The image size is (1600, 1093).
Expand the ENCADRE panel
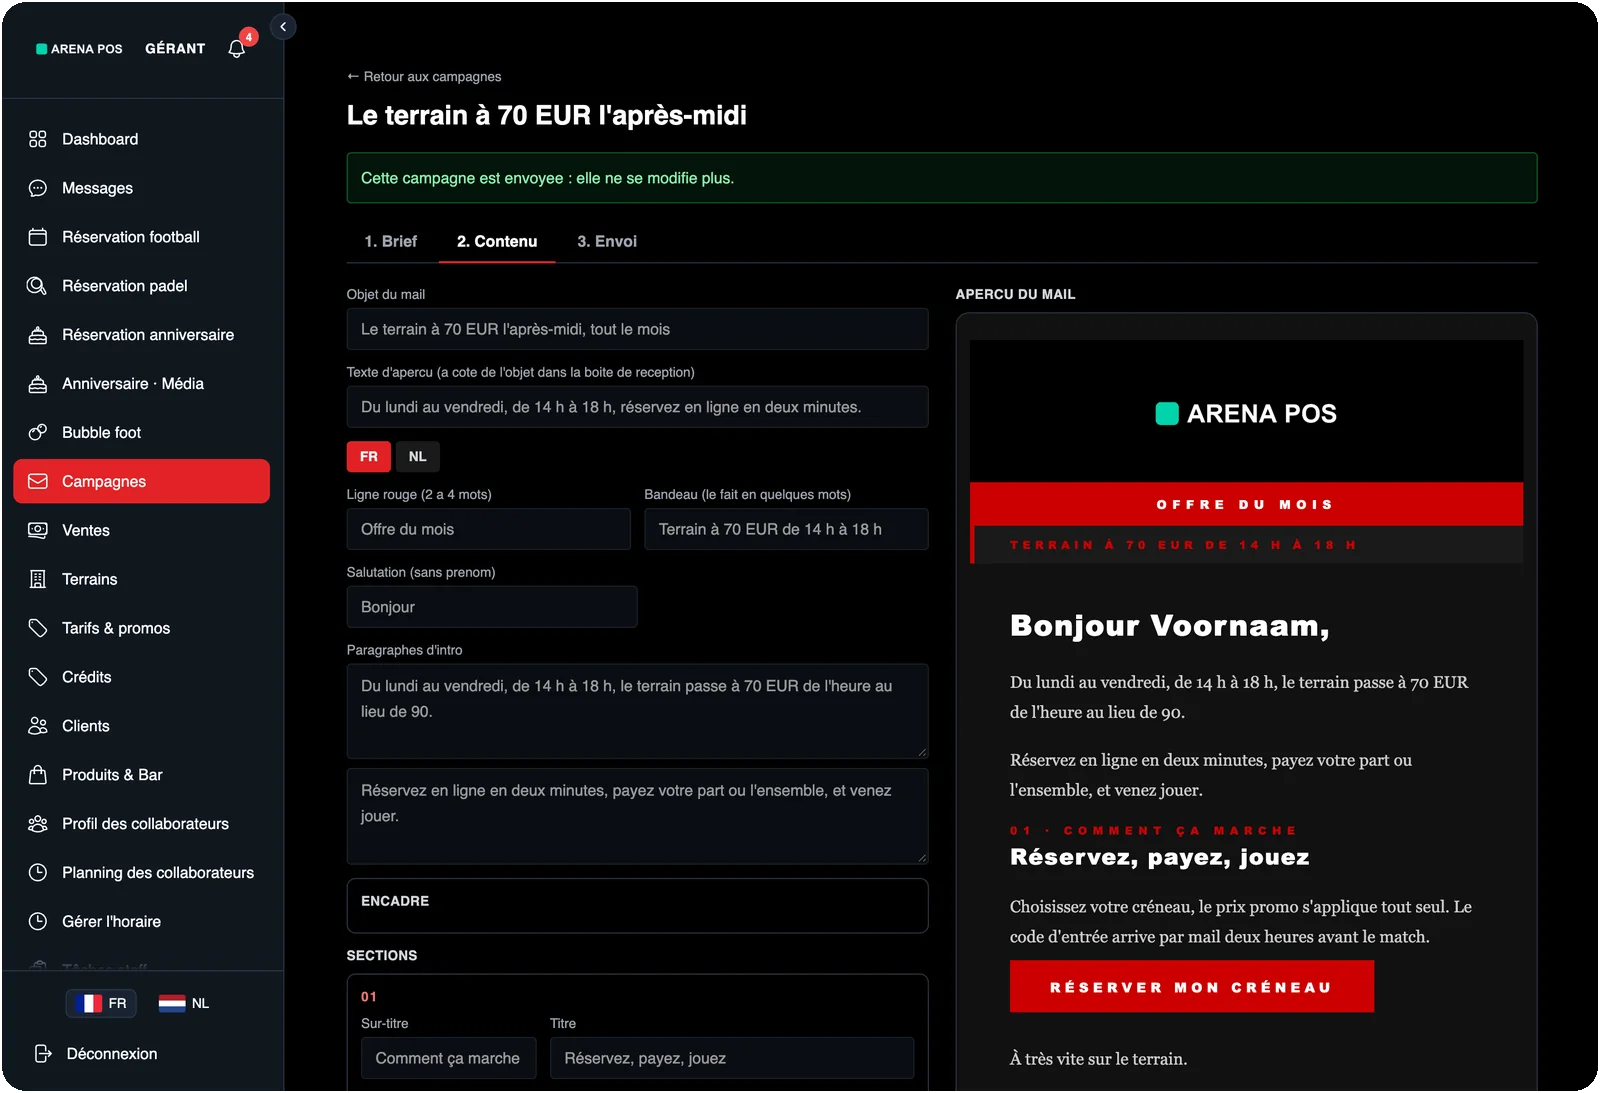(637, 906)
